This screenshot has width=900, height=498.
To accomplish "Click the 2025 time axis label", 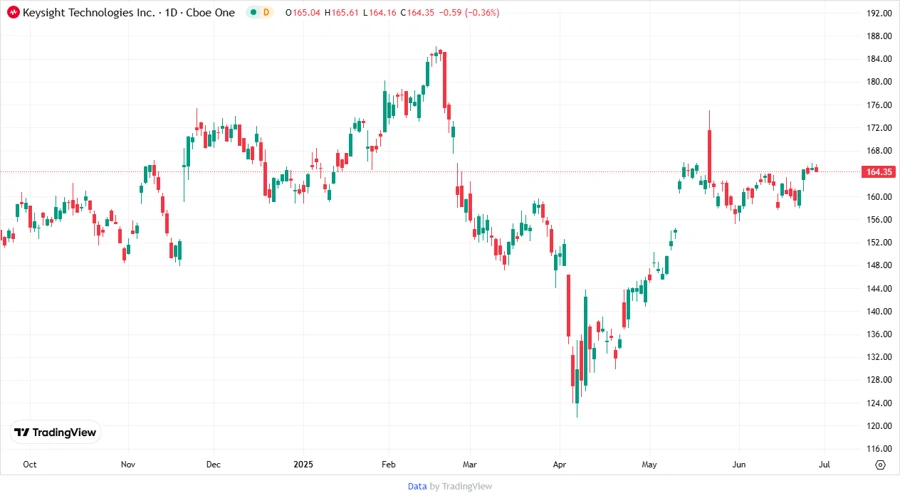I will point(303,464).
